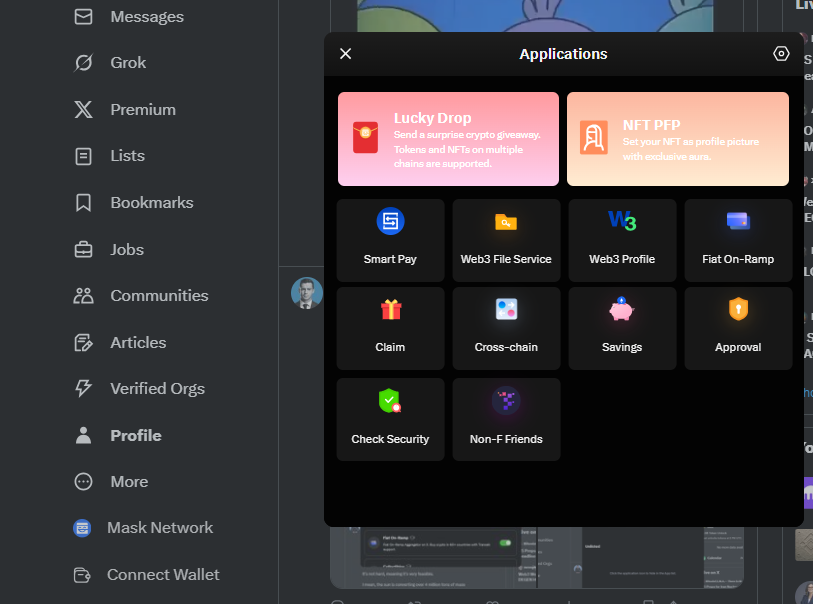Close the Applications dialog

coord(345,53)
